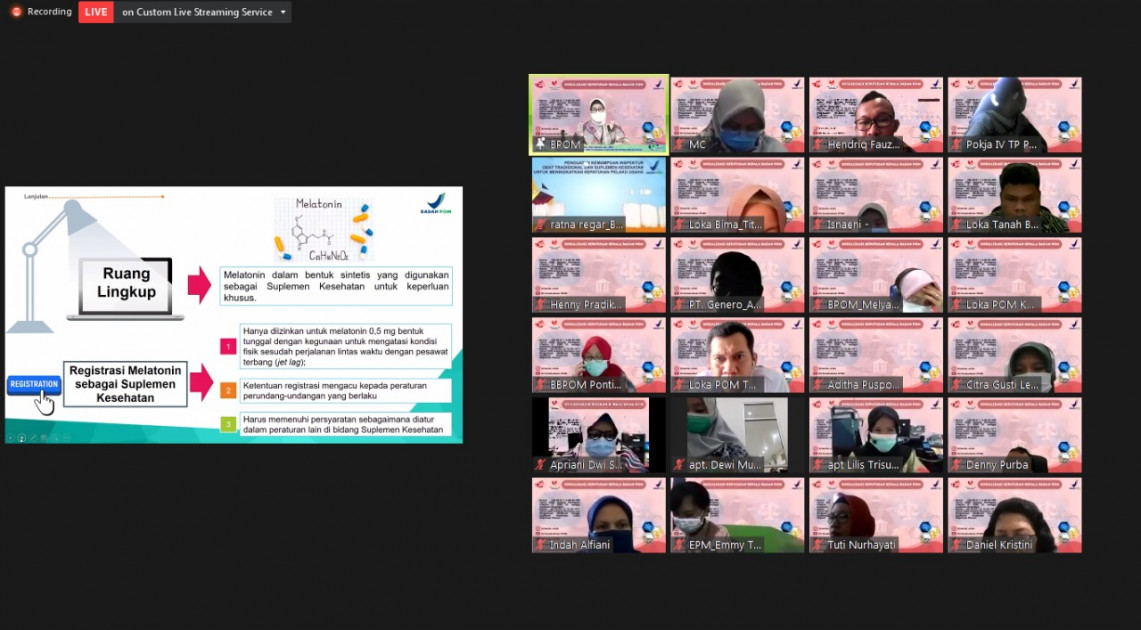Click muted mic icon next to Indah Alfiani

click(x=541, y=545)
